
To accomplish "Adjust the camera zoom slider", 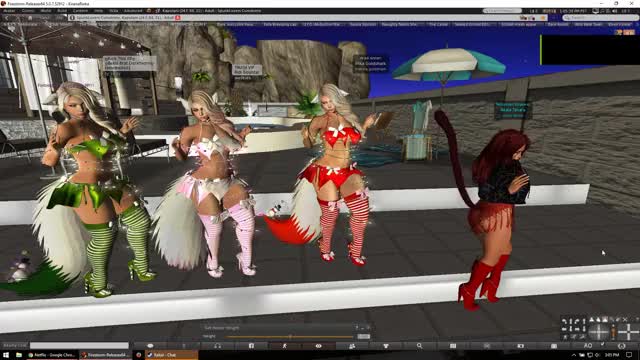I will tap(613, 332).
